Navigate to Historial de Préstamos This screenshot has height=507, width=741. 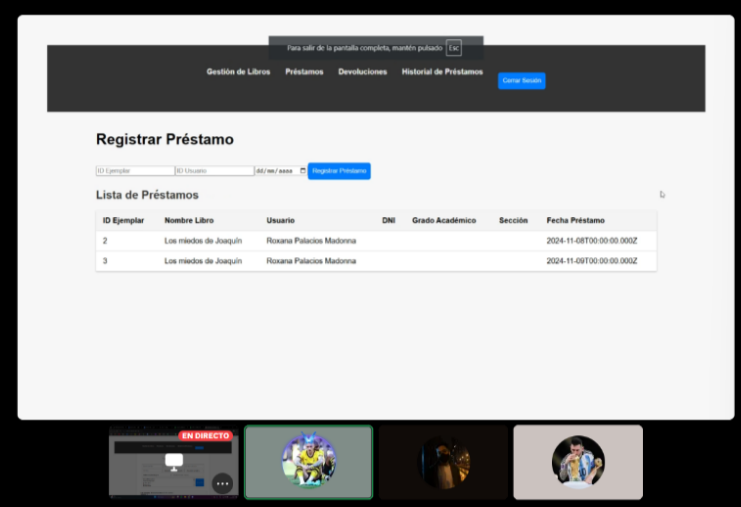(x=442, y=72)
